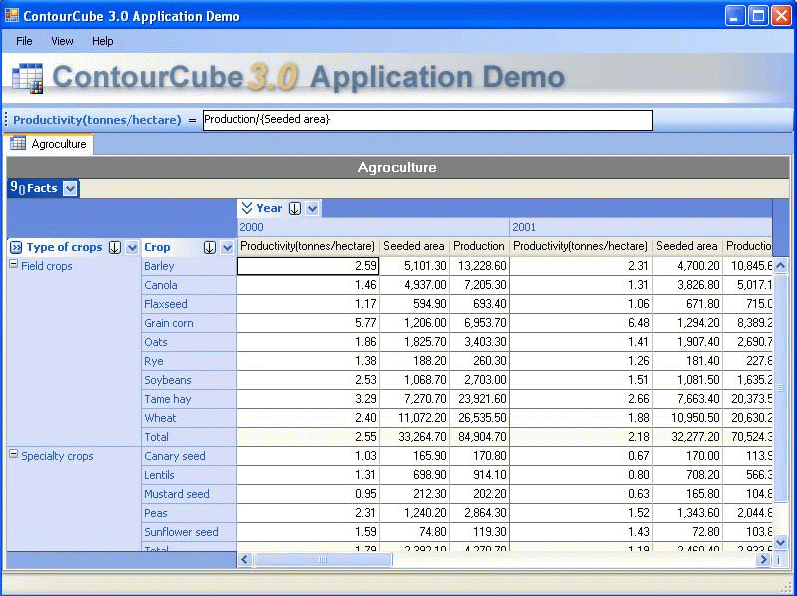Collapse the Field crops group
The width and height of the screenshot is (797, 596).
pos(14,264)
